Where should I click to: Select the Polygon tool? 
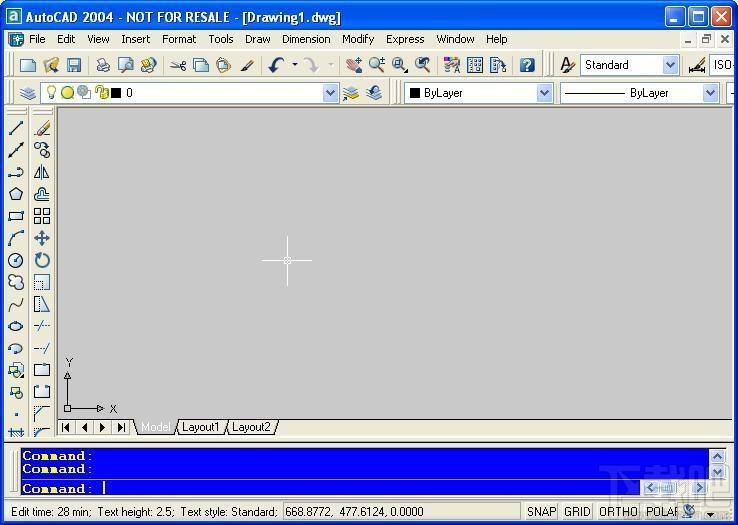pyautogui.click(x=16, y=194)
